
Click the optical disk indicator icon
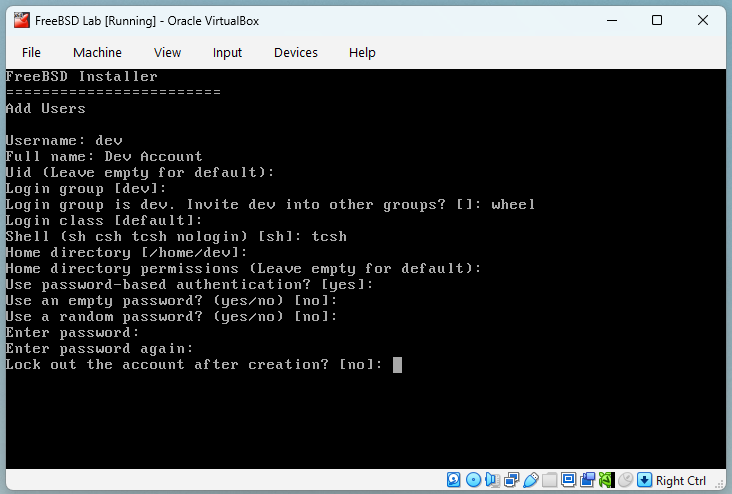[x=473, y=480]
